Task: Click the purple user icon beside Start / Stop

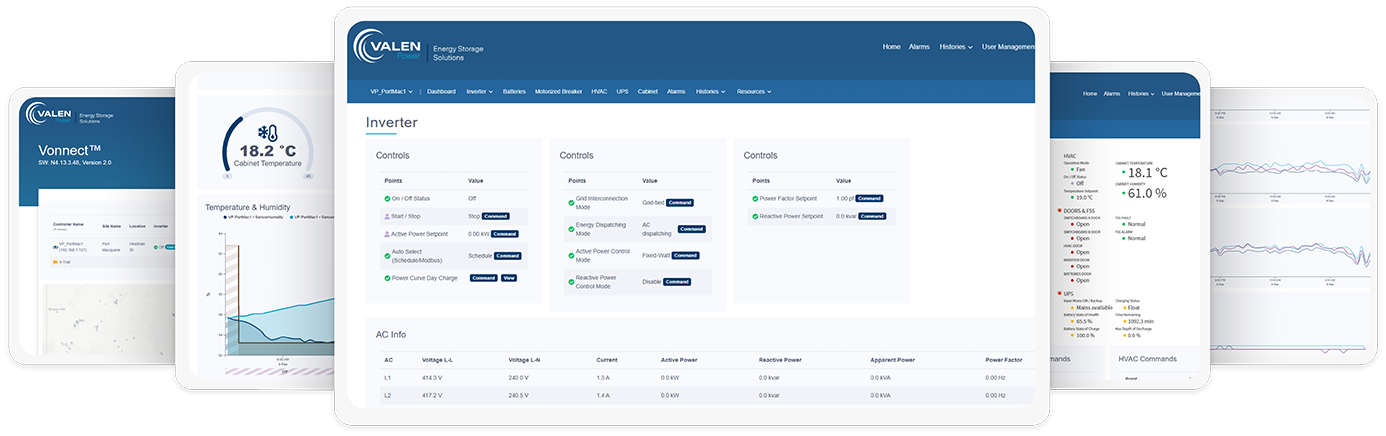Action: tap(387, 216)
